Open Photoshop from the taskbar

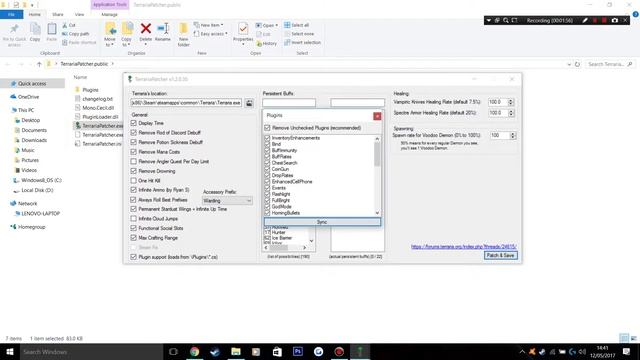pos(298,351)
